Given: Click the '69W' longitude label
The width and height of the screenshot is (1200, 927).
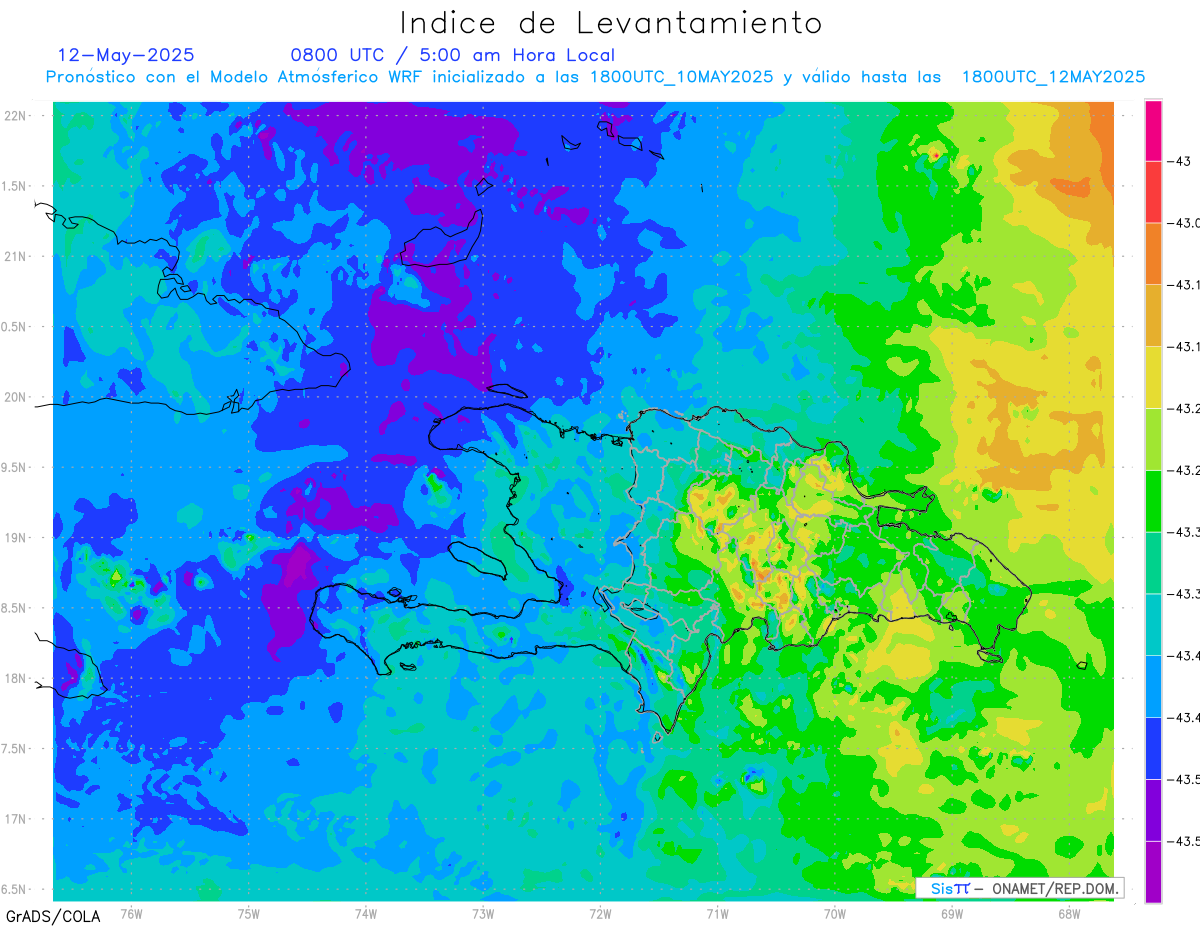Looking at the screenshot, I should (x=952, y=913).
